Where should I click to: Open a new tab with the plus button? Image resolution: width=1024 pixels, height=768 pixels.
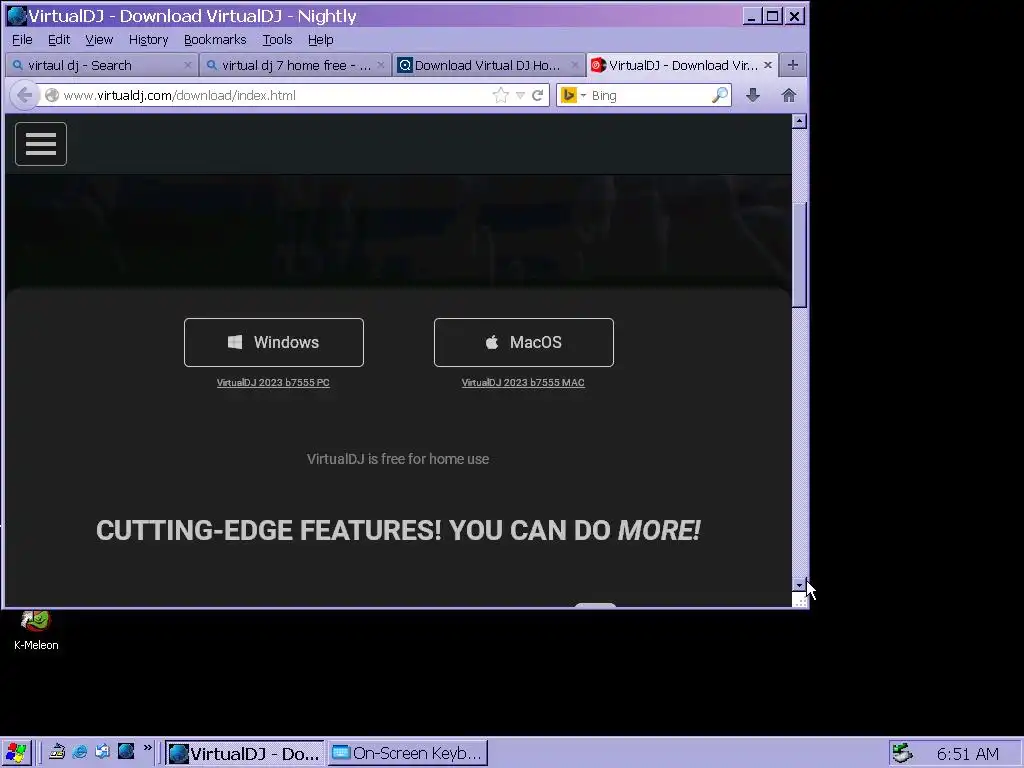click(792, 65)
